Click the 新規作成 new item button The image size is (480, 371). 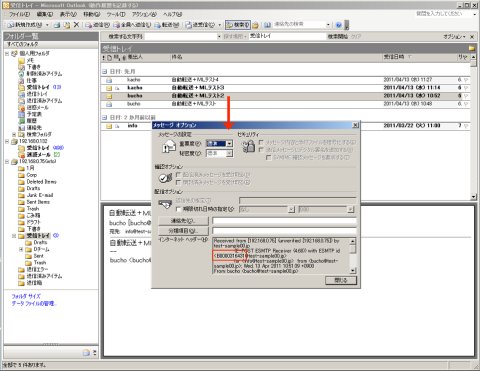point(25,25)
